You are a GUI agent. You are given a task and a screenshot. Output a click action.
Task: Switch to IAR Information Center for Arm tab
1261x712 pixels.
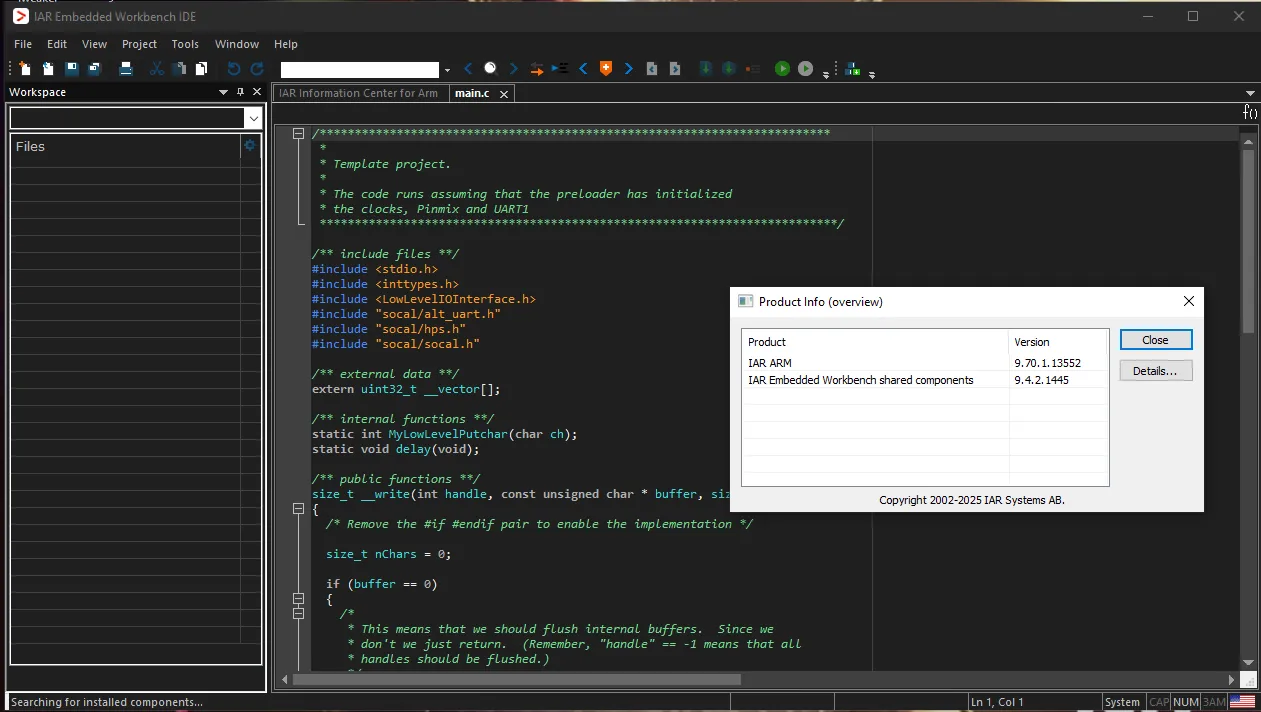(x=358, y=93)
